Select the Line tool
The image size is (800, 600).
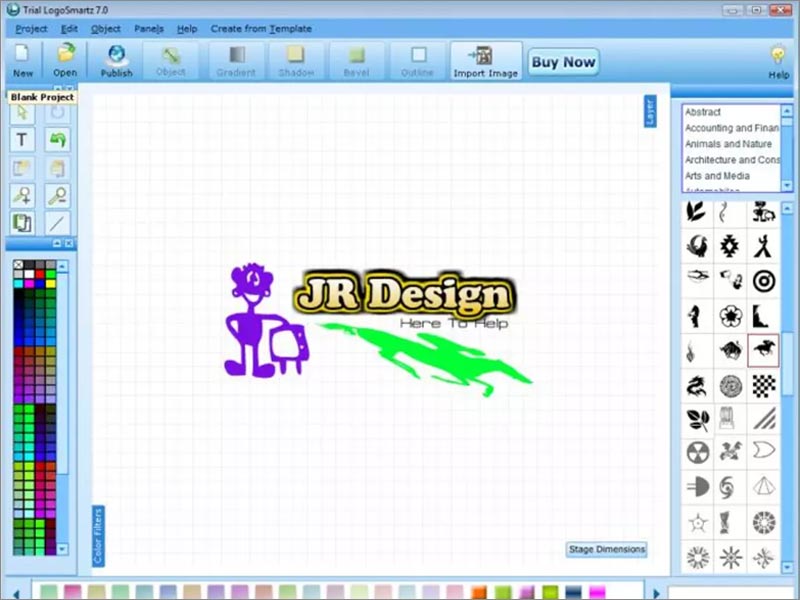point(58,222)
